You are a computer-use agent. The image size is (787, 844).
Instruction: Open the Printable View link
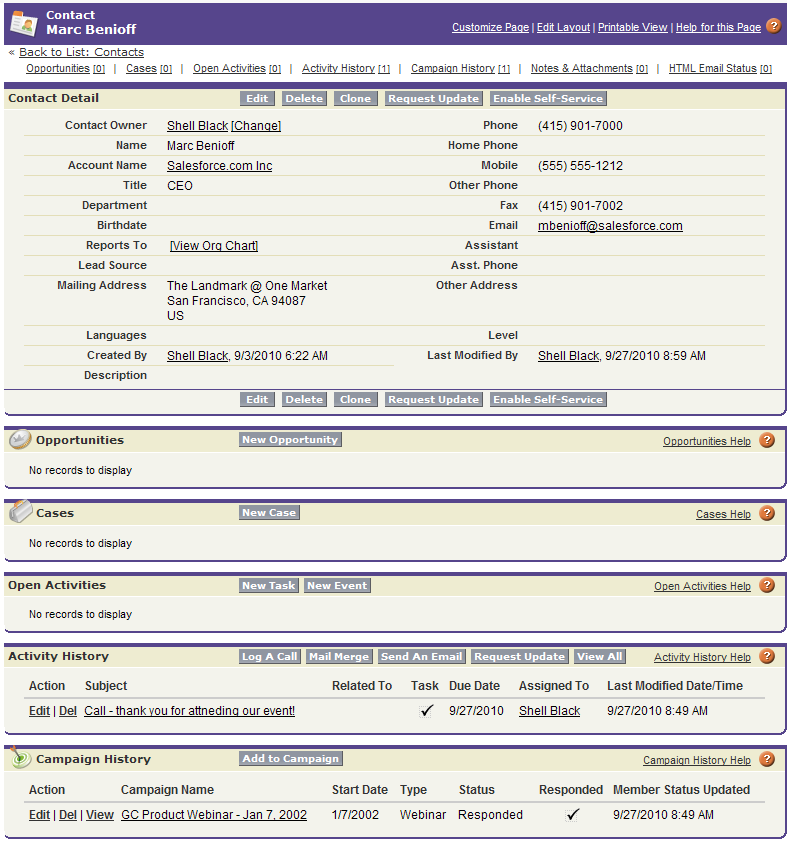(633, 27)
